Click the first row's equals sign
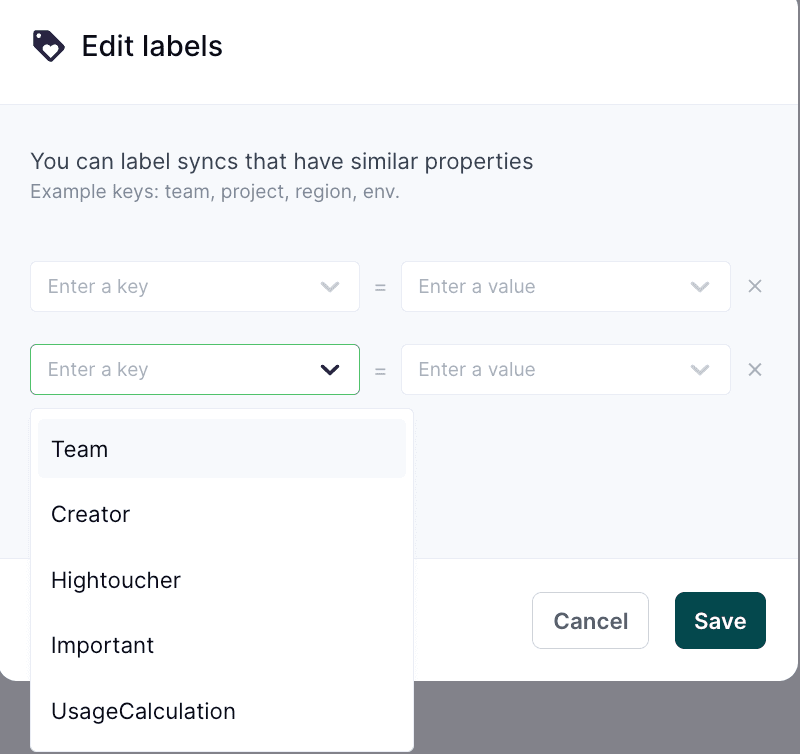This screenshot has width=800, height=754. point(380,288)
